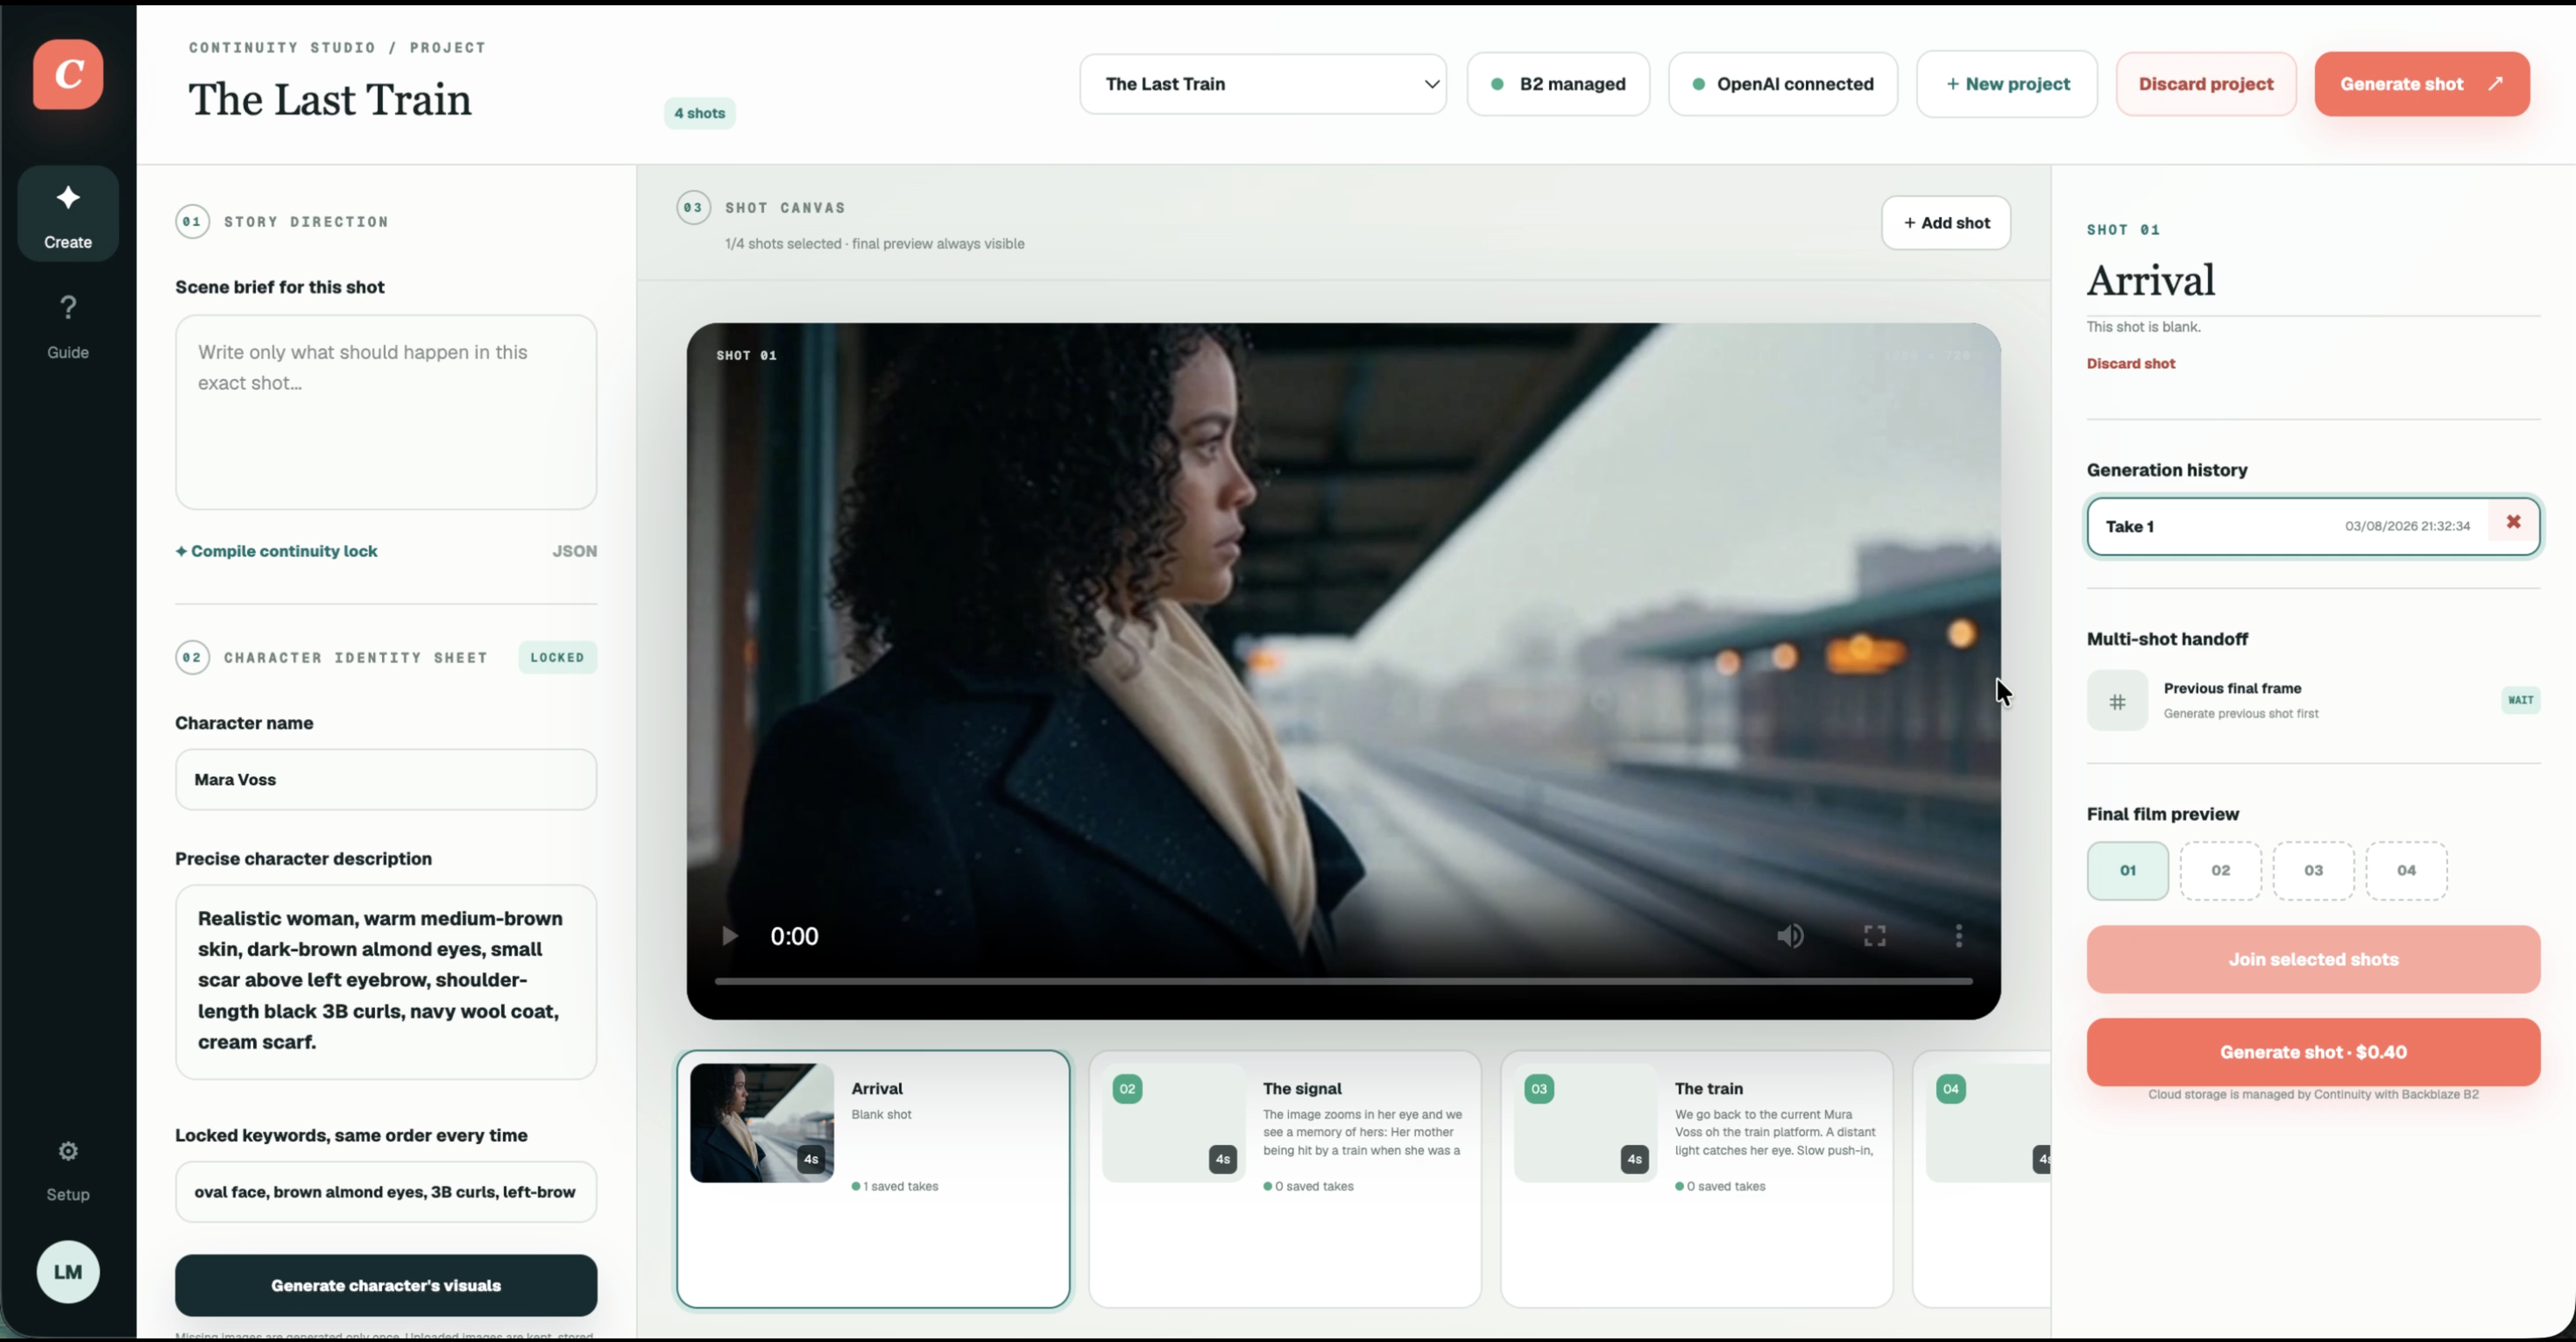Enter fullscreen for the video preview
The image size is (2576, 1342).
coord(1875,936)
